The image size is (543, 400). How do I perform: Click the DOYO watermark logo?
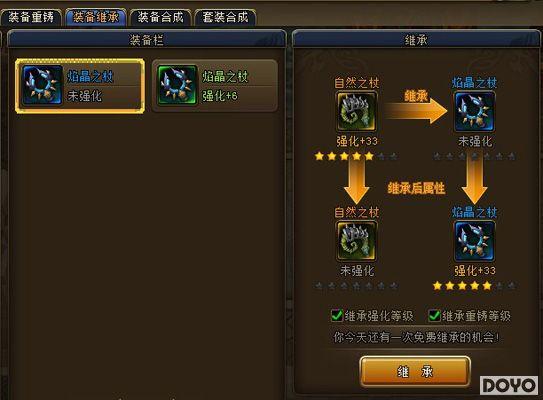tap(509, 385)
